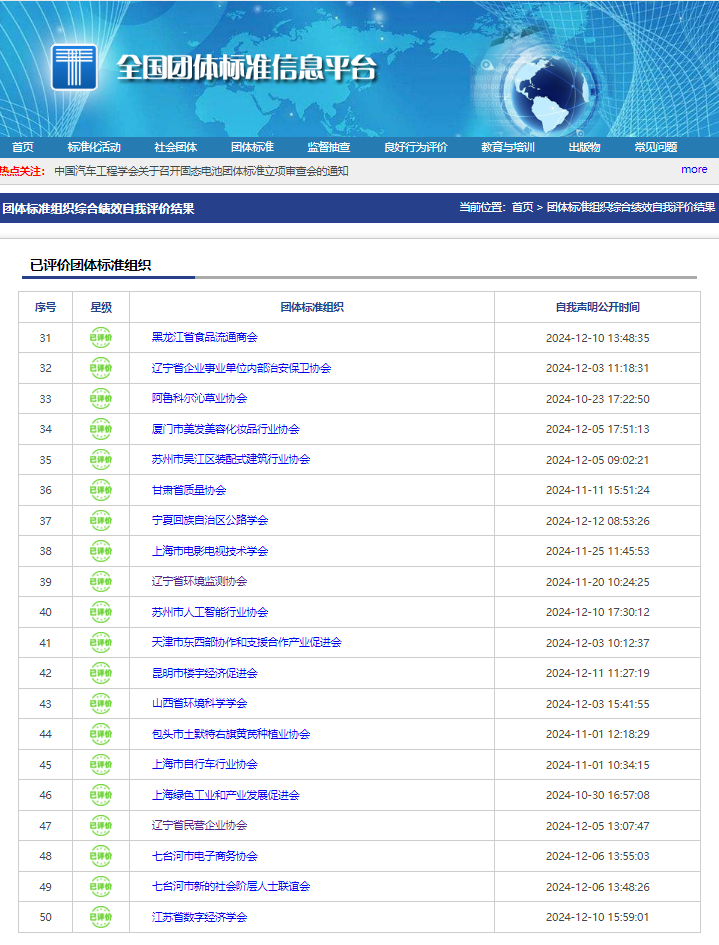Click the 已评价 badge for row 34
719x945 pixels.
pyautogui.click(x=101, y=429)
